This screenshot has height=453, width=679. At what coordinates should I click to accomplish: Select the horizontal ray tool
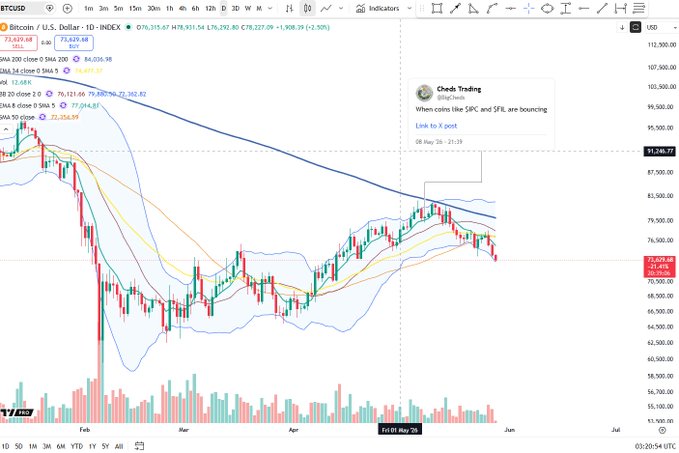(x=584, y=8)
